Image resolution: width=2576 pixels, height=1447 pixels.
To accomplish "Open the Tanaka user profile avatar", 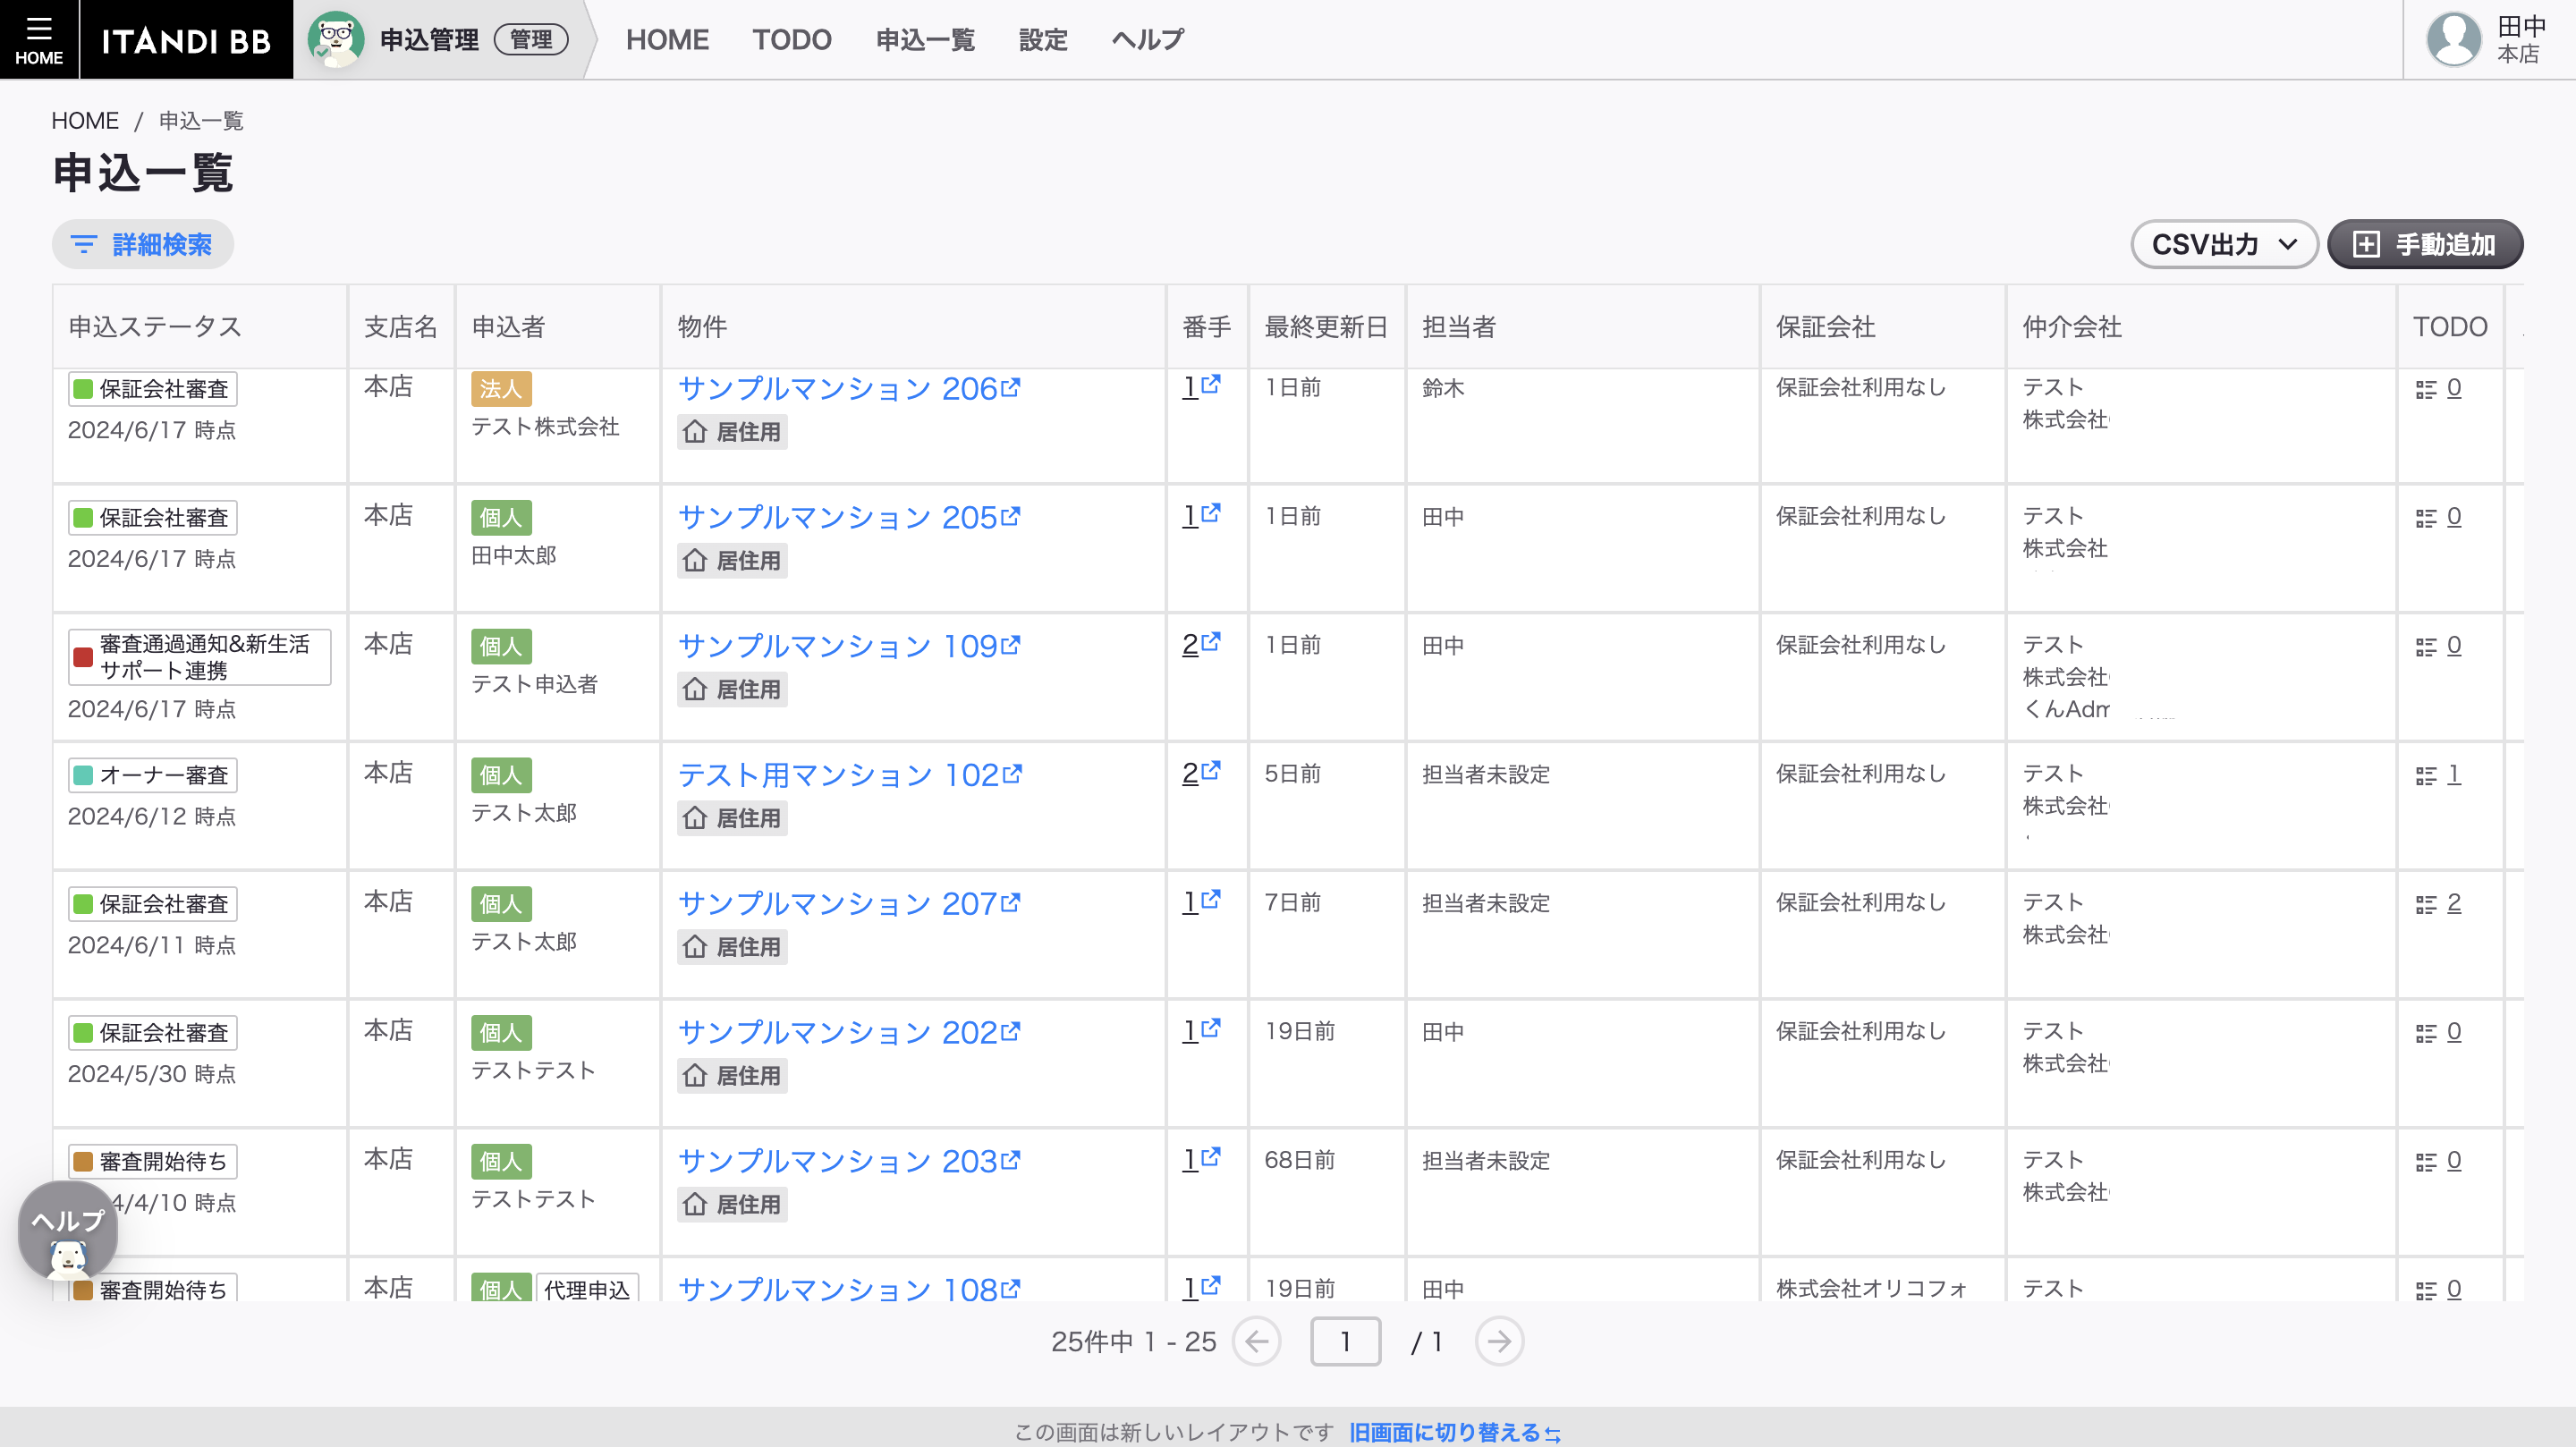I will click(x=2453, y=40).
